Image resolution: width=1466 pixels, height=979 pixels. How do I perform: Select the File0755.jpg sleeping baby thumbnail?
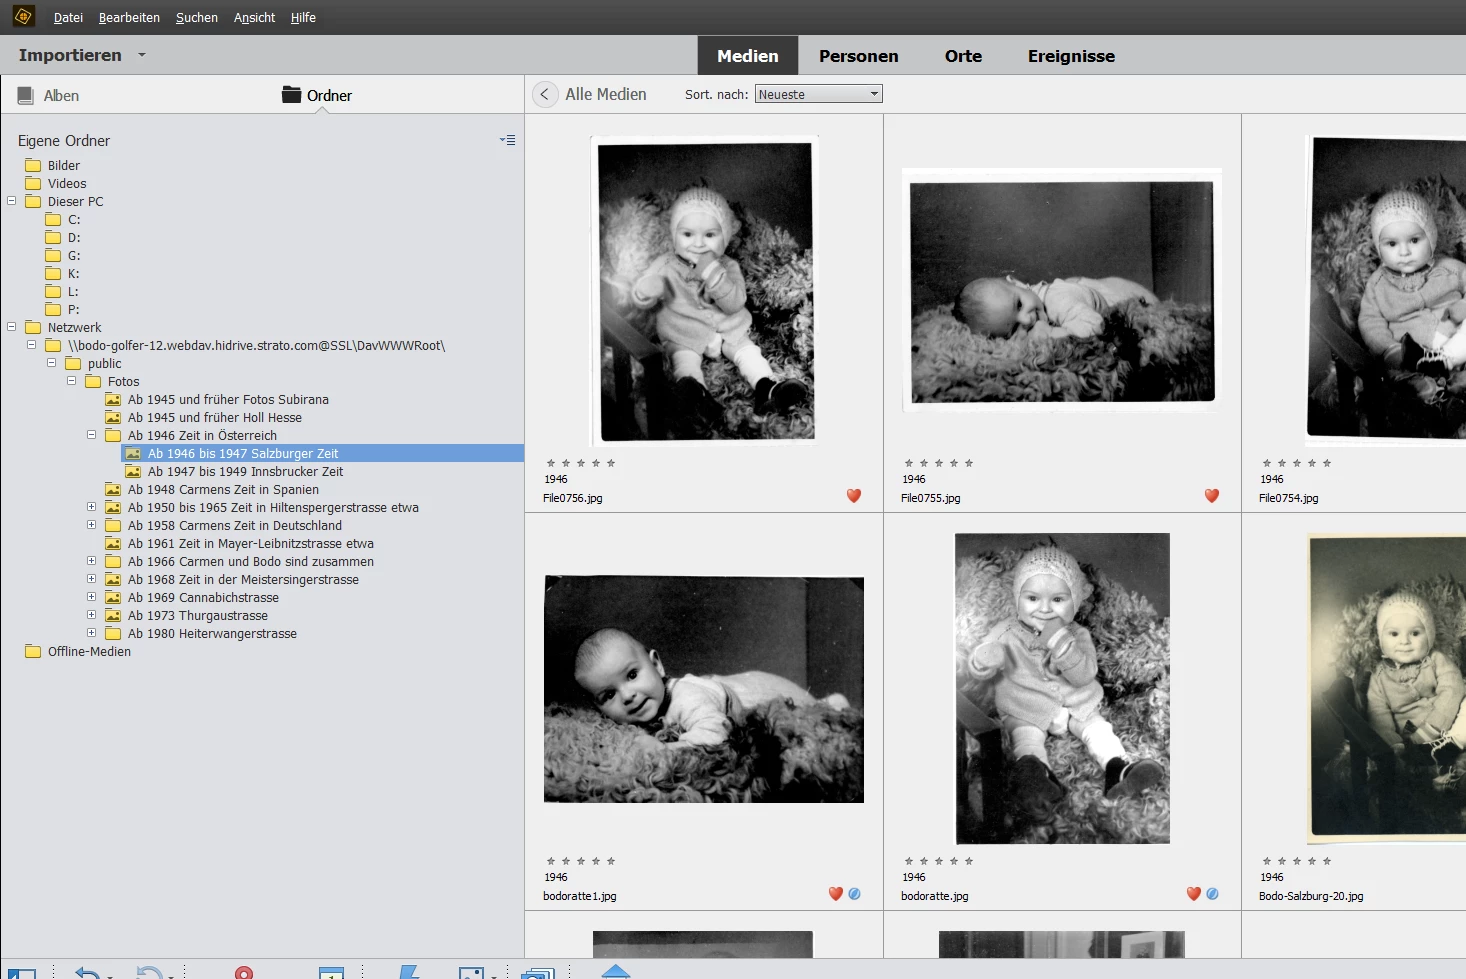pyautogui.click(x=1062, y=291)
